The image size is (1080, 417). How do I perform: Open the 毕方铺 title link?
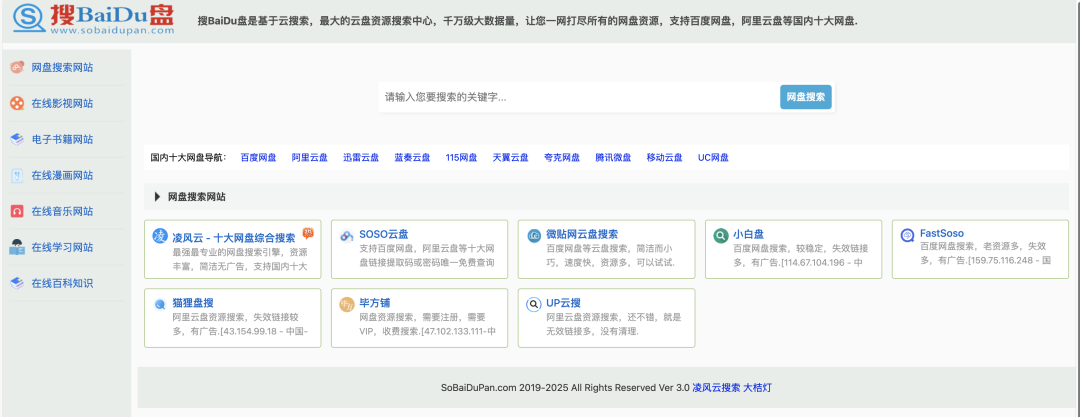tap(375, 303)
